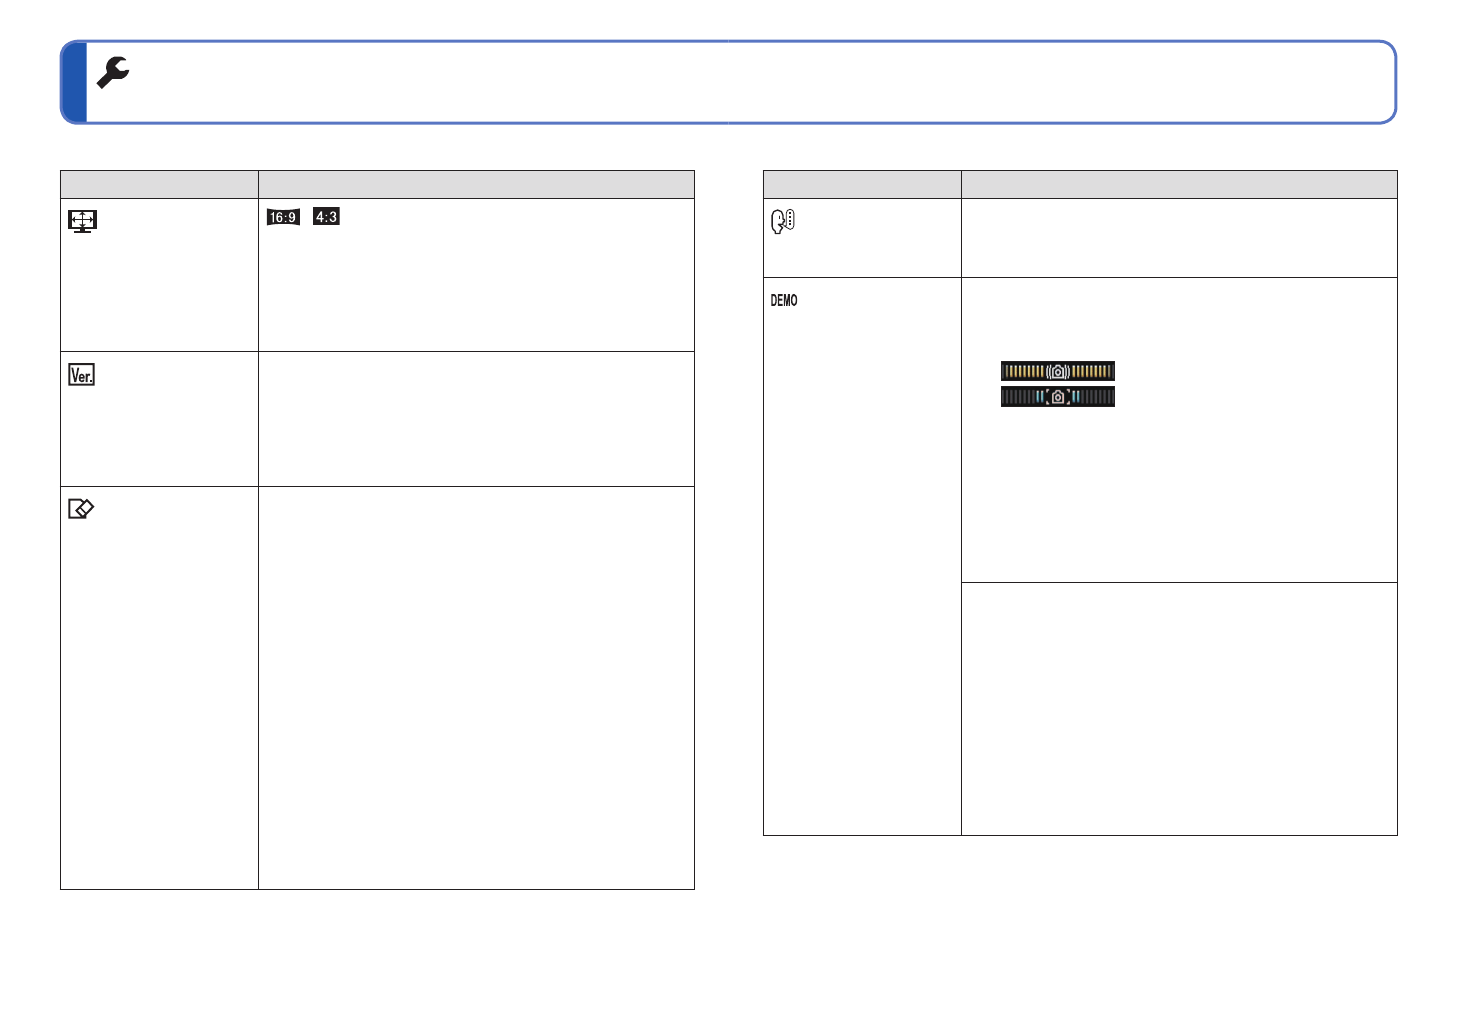Select the Format card eraser icon

pos(80,509)
